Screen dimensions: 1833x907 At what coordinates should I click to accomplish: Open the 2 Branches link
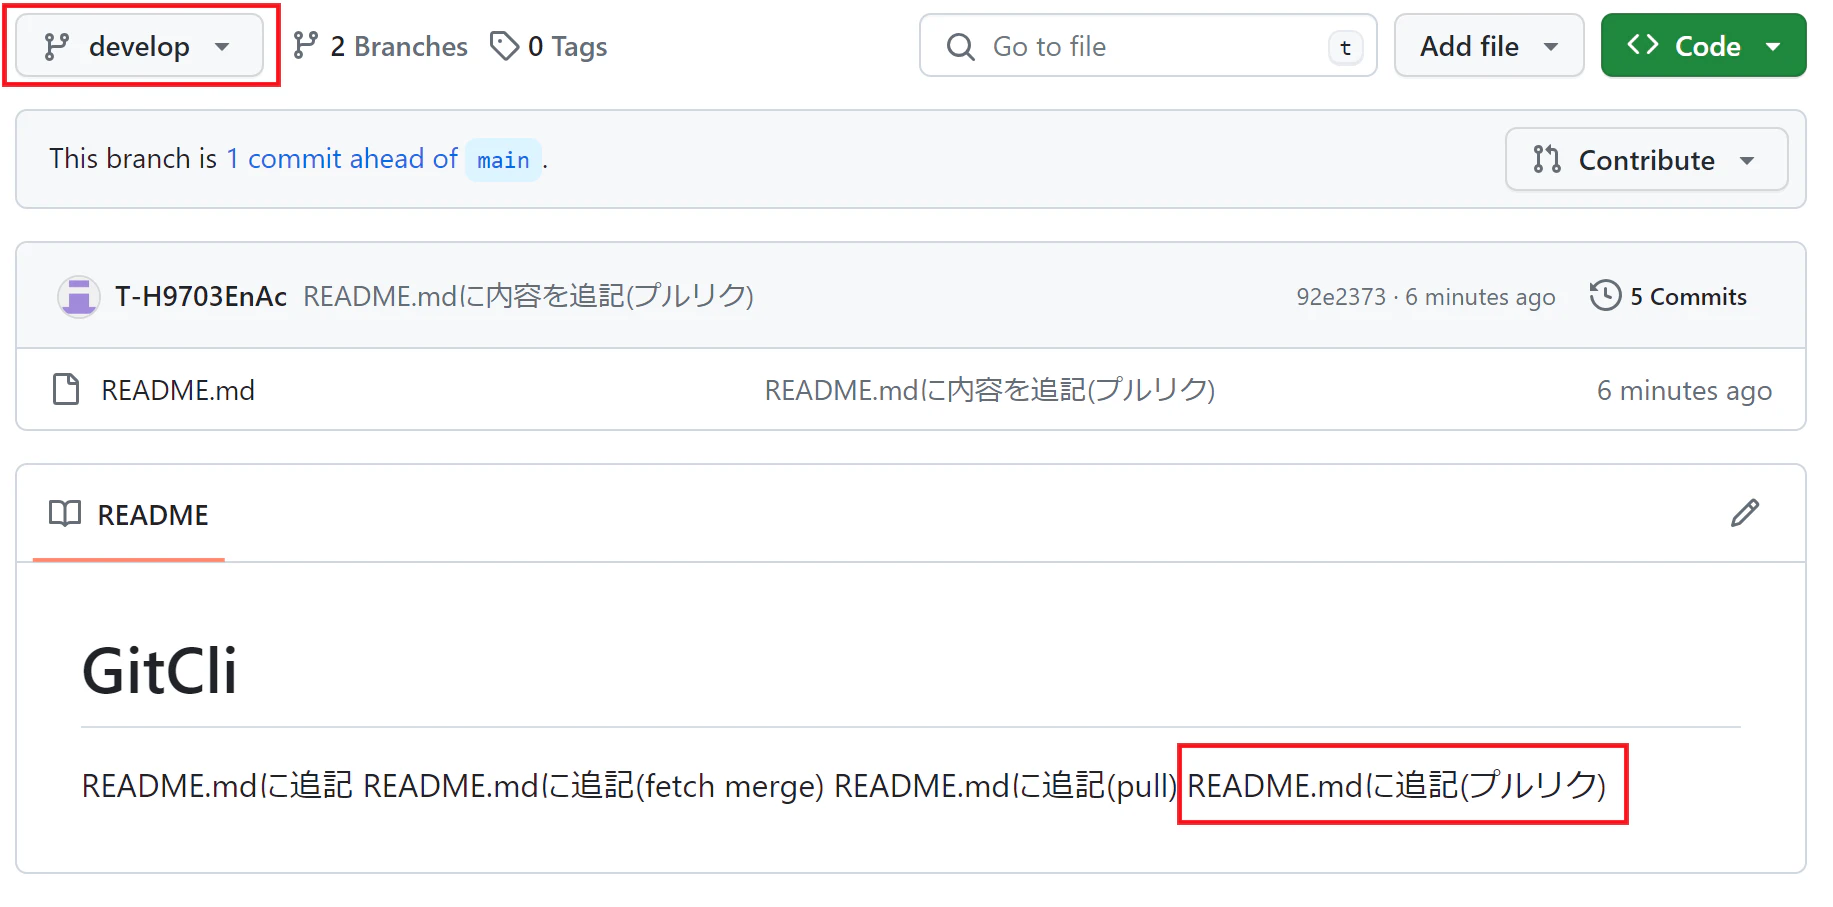(380, 46)
